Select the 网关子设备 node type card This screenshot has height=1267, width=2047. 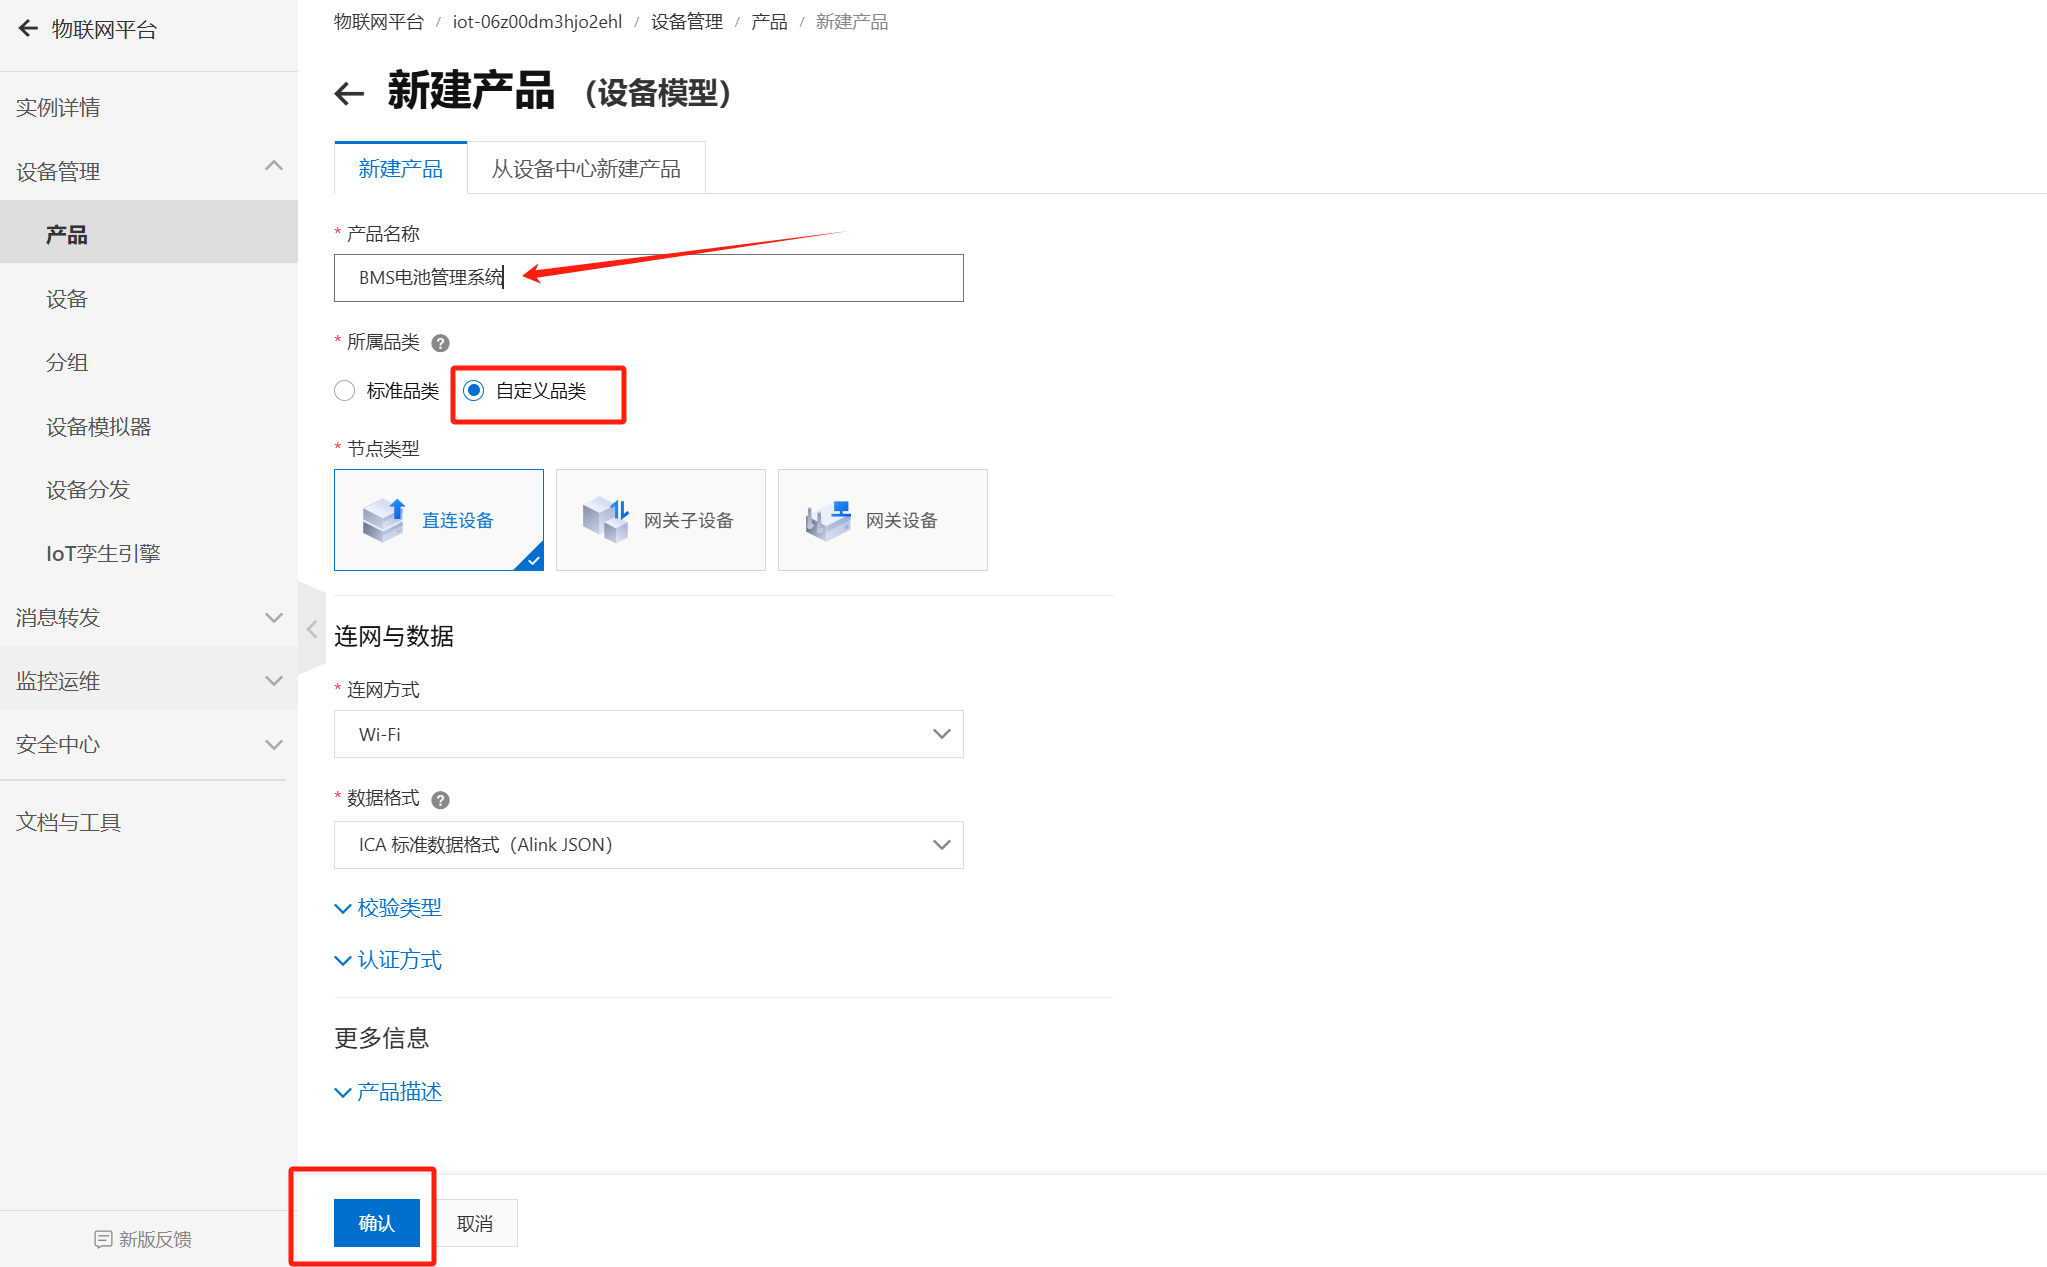click(x=660, y=520)
